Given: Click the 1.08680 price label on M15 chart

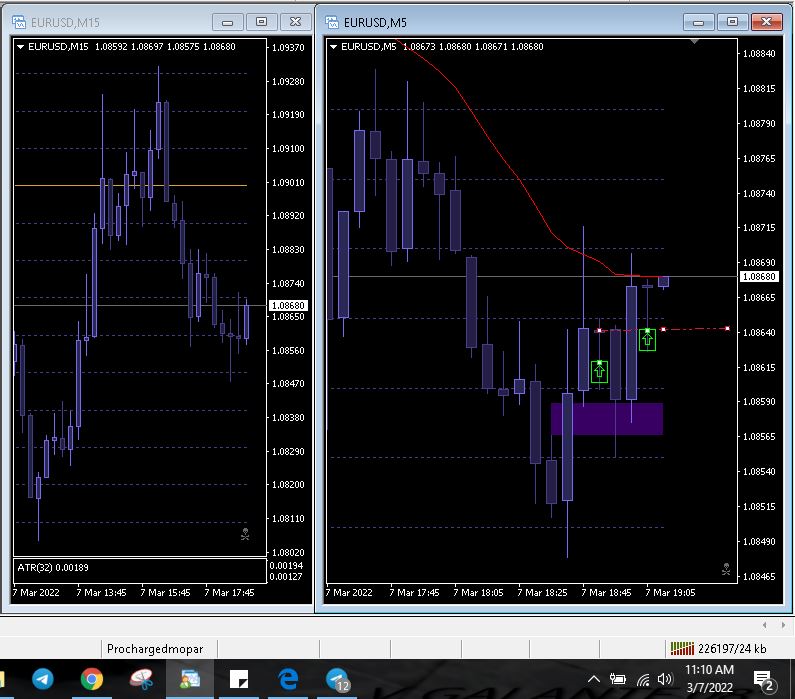Looking at the screenshot, I should tap(288, 306).
